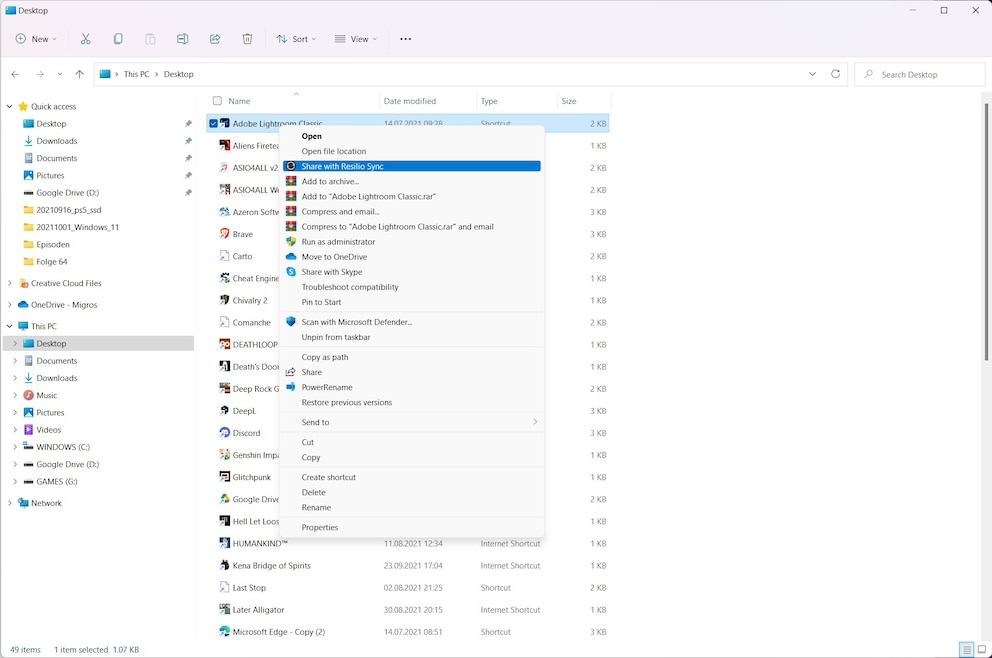Select the HUMANKIND shortcut icon
Screen dimensions: 992x658
225,543
